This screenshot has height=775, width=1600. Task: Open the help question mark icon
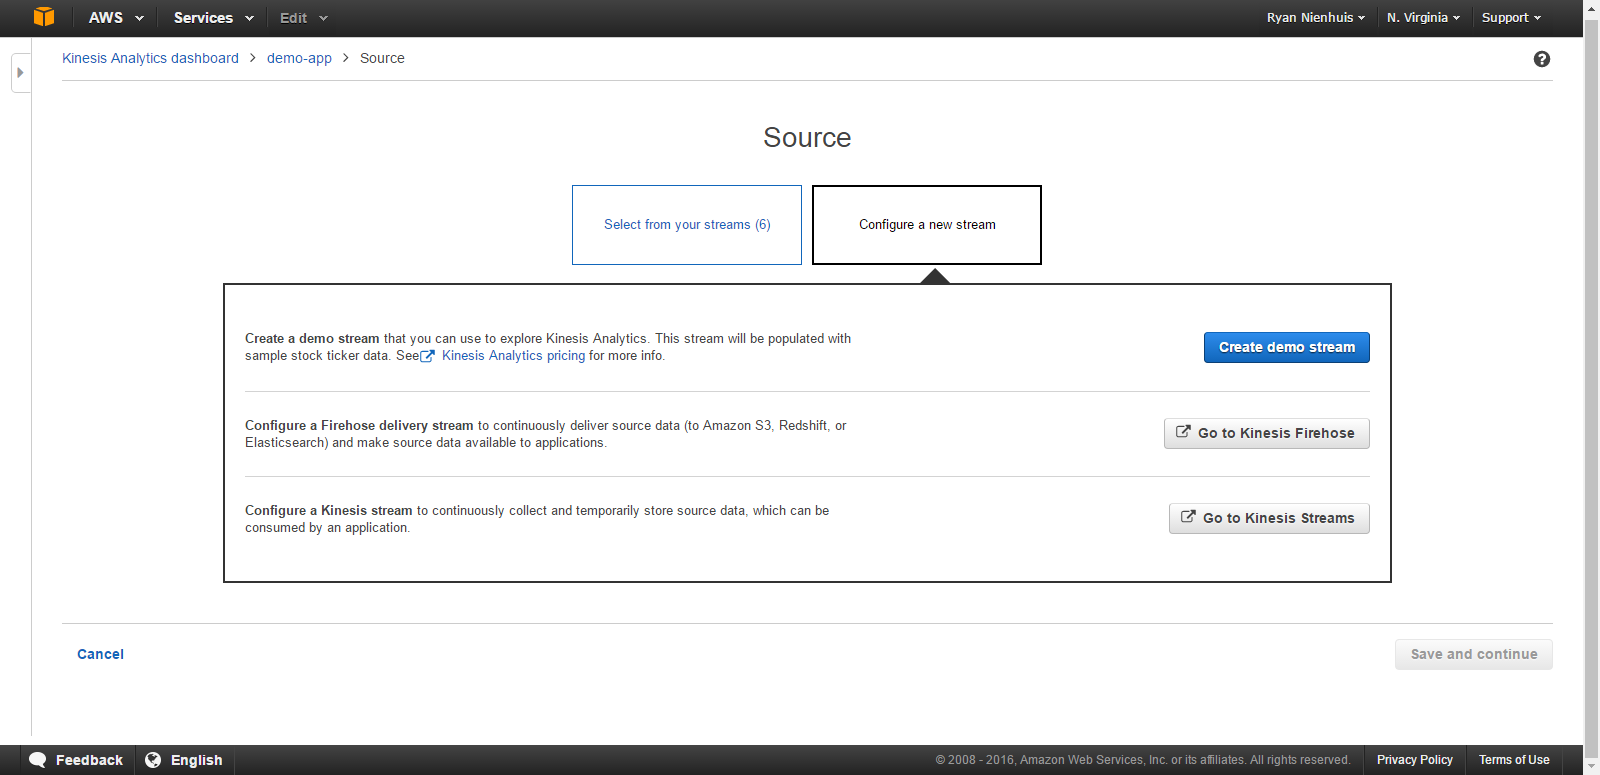[1541, 59]
